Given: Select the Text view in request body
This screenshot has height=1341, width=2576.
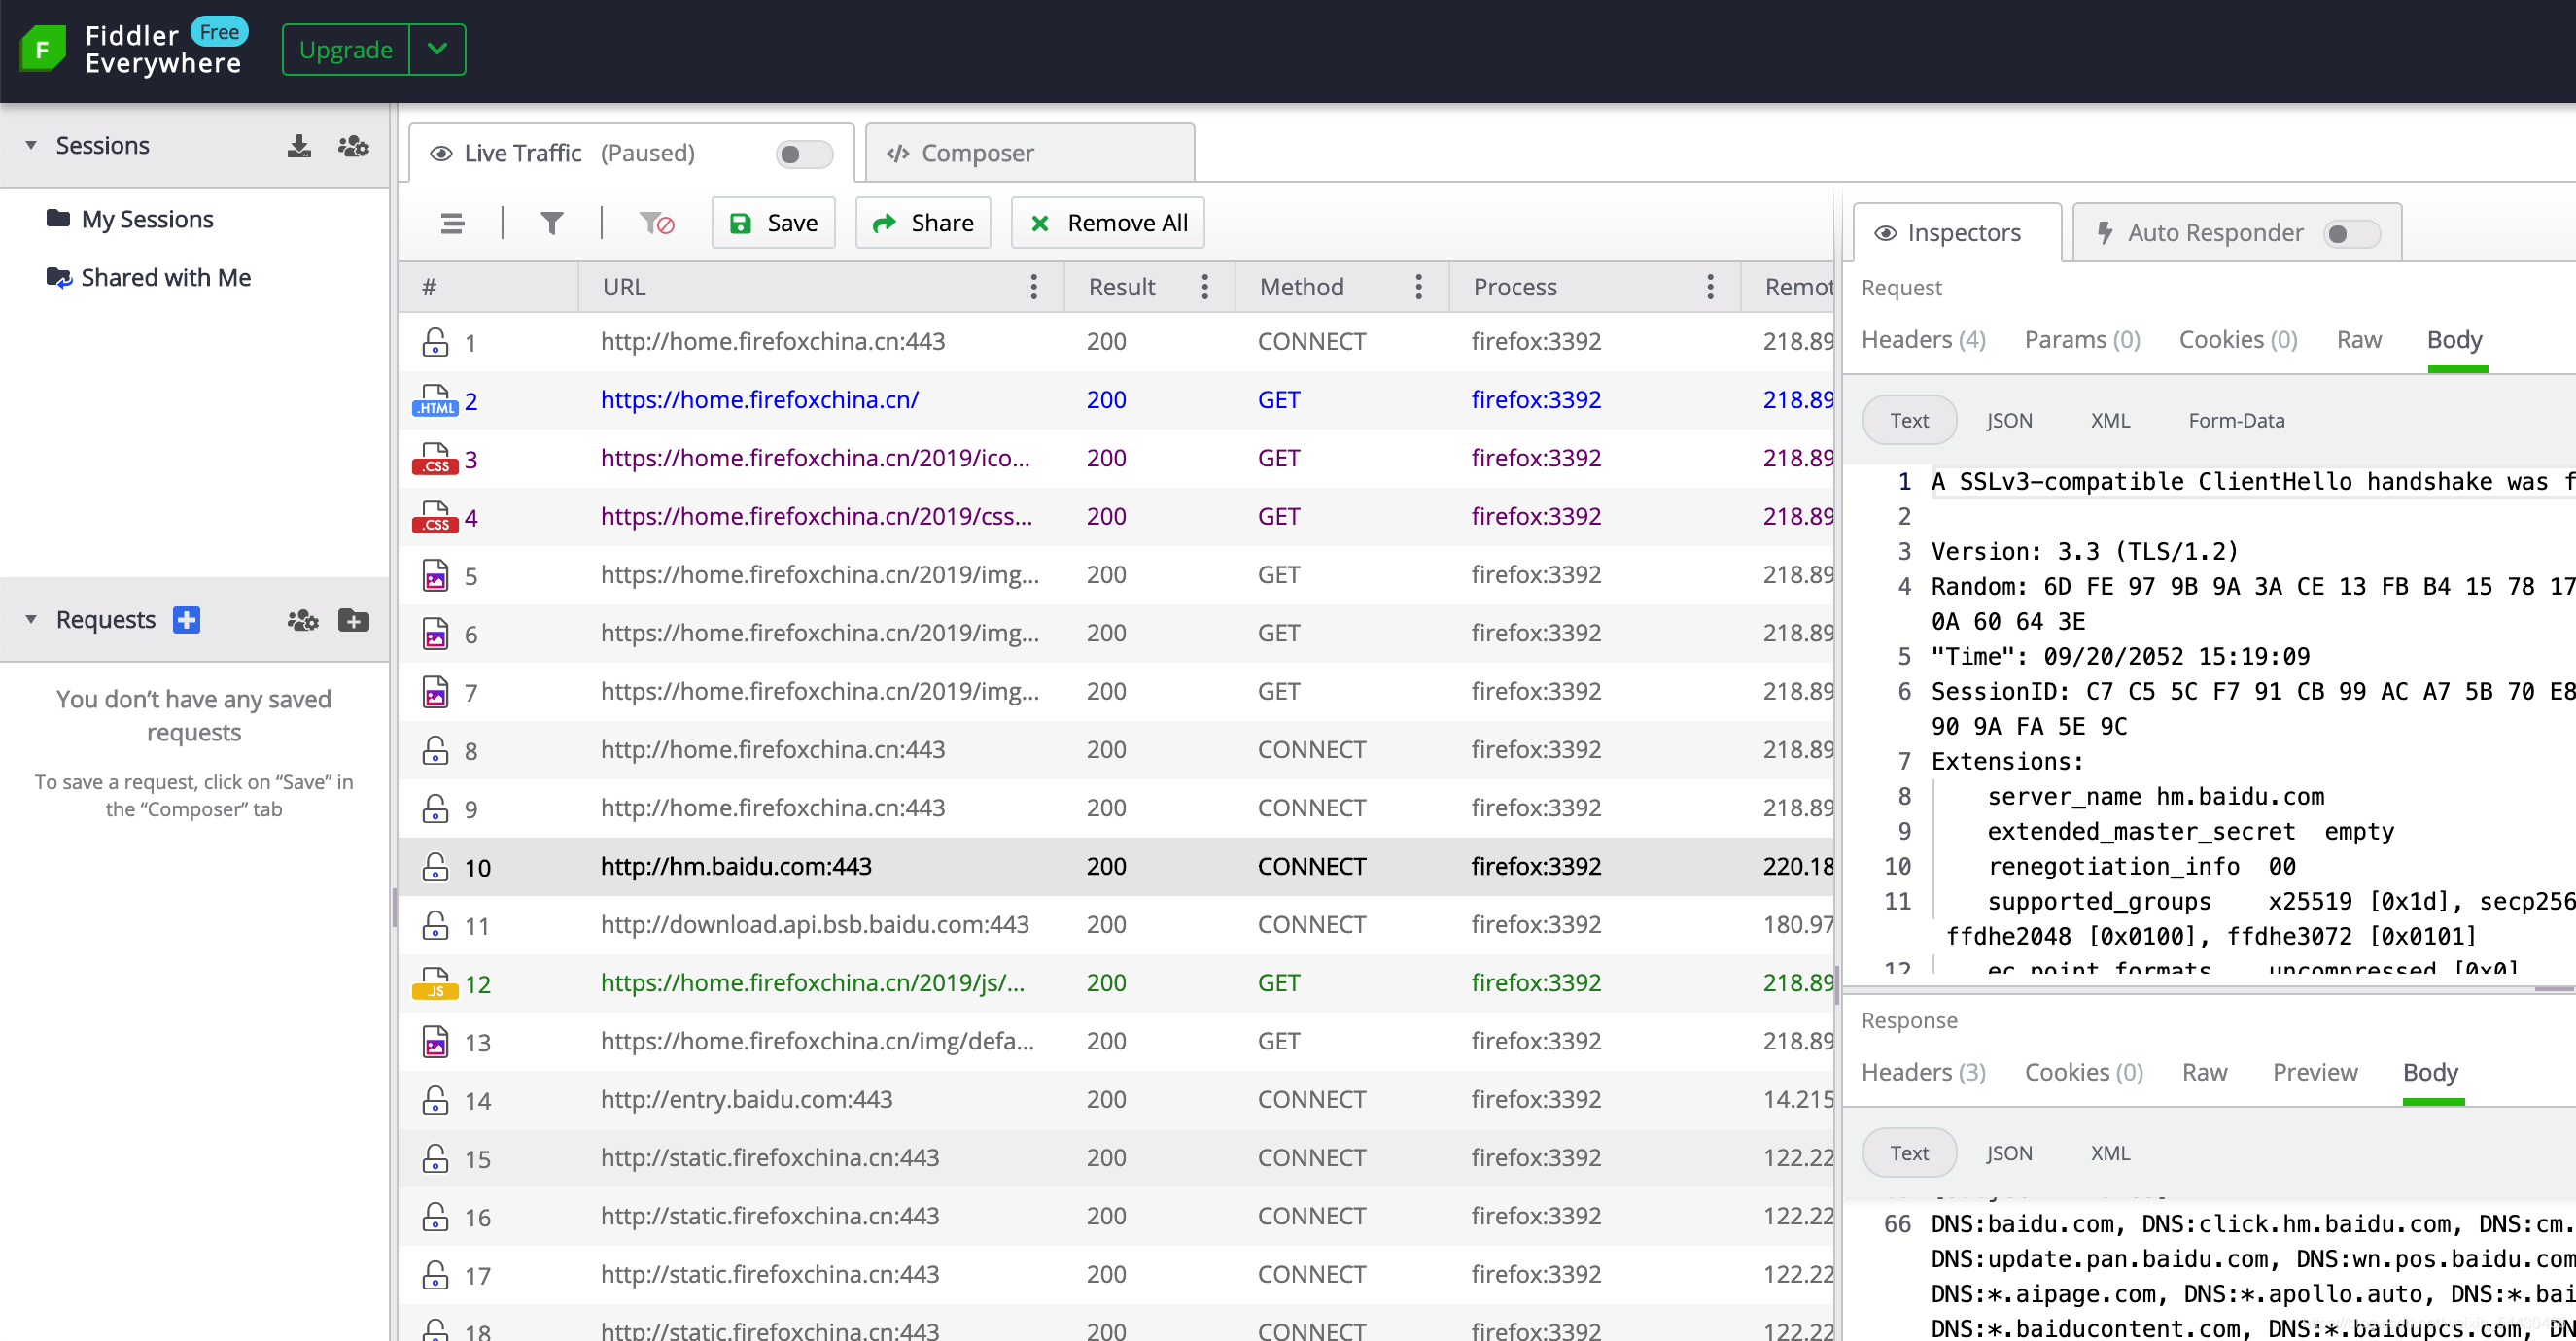Looking at the screenshot, I should [1908, 421].
